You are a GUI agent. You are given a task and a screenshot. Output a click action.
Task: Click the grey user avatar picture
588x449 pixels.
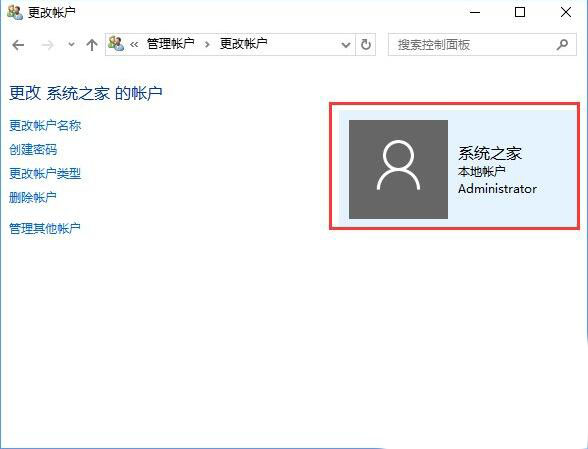(398, 169)
